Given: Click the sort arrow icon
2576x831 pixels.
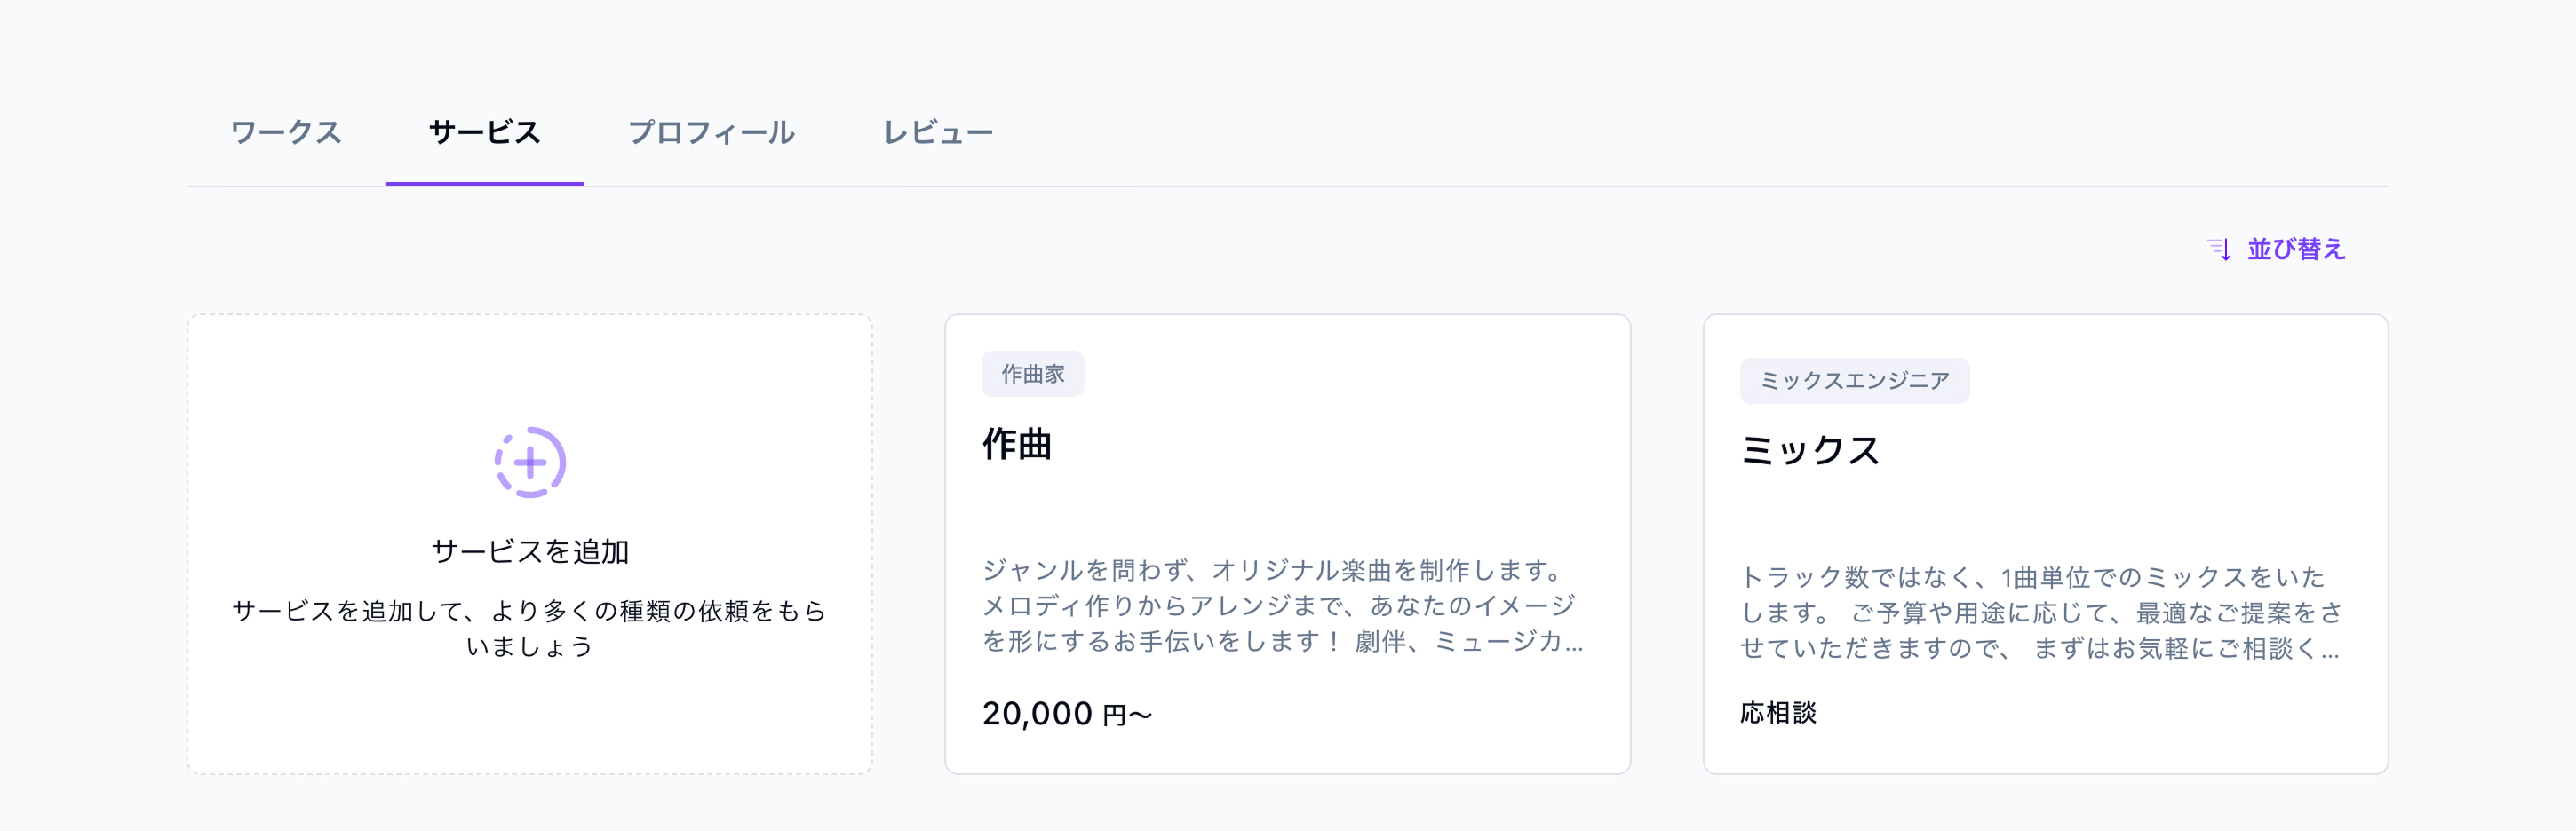Looking at the screenshot, I should (x=2218, y=249).
